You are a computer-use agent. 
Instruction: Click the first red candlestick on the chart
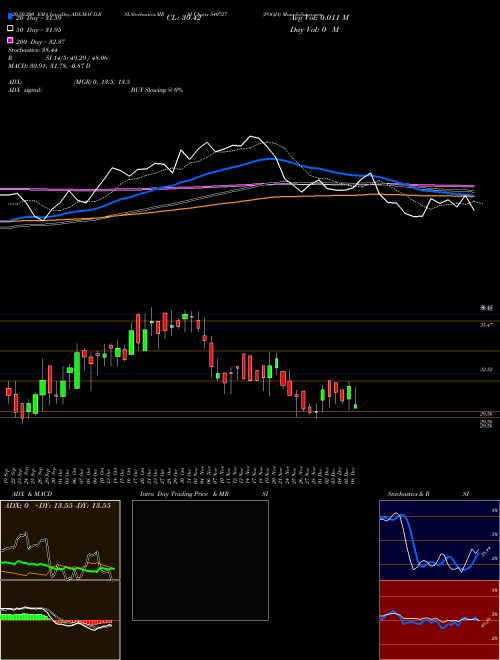8,392
